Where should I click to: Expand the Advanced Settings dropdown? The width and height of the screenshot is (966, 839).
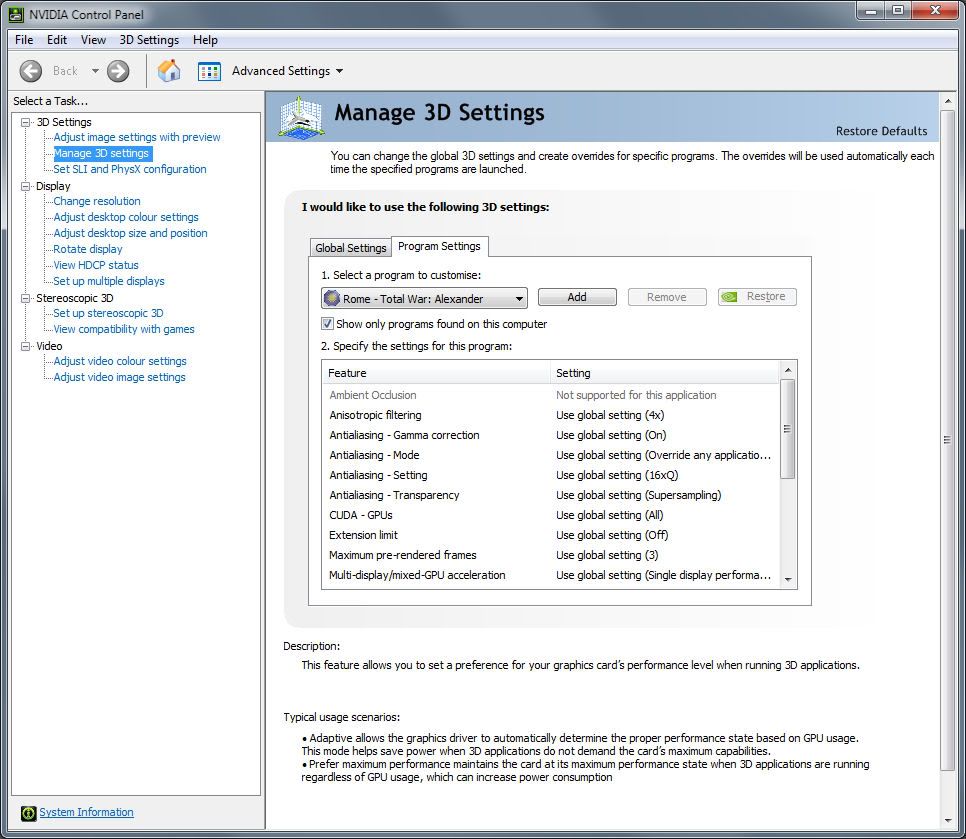click(x=339, y=71)
